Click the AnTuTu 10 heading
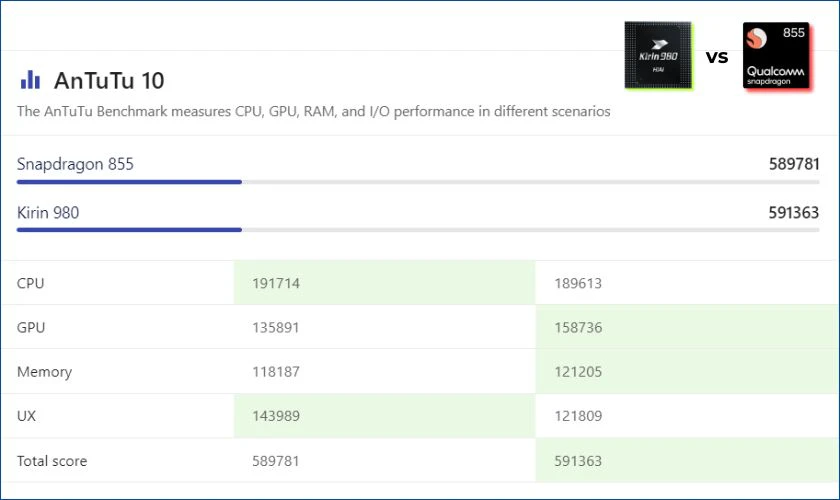This screenshot has width=840, height=500. point(109,80)
